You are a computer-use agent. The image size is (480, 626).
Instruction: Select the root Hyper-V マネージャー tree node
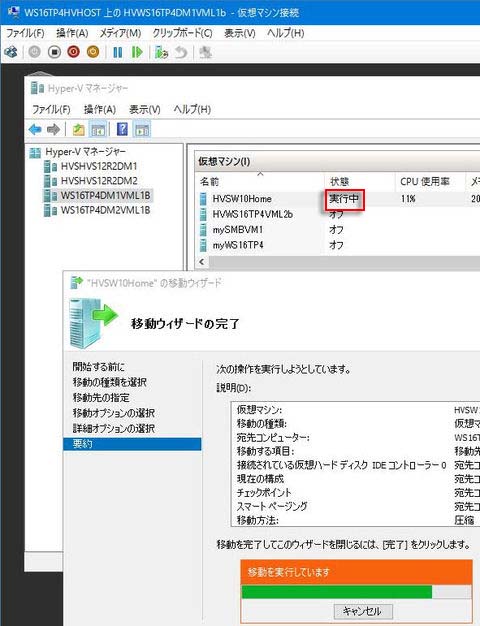click(x=85, y=152)
